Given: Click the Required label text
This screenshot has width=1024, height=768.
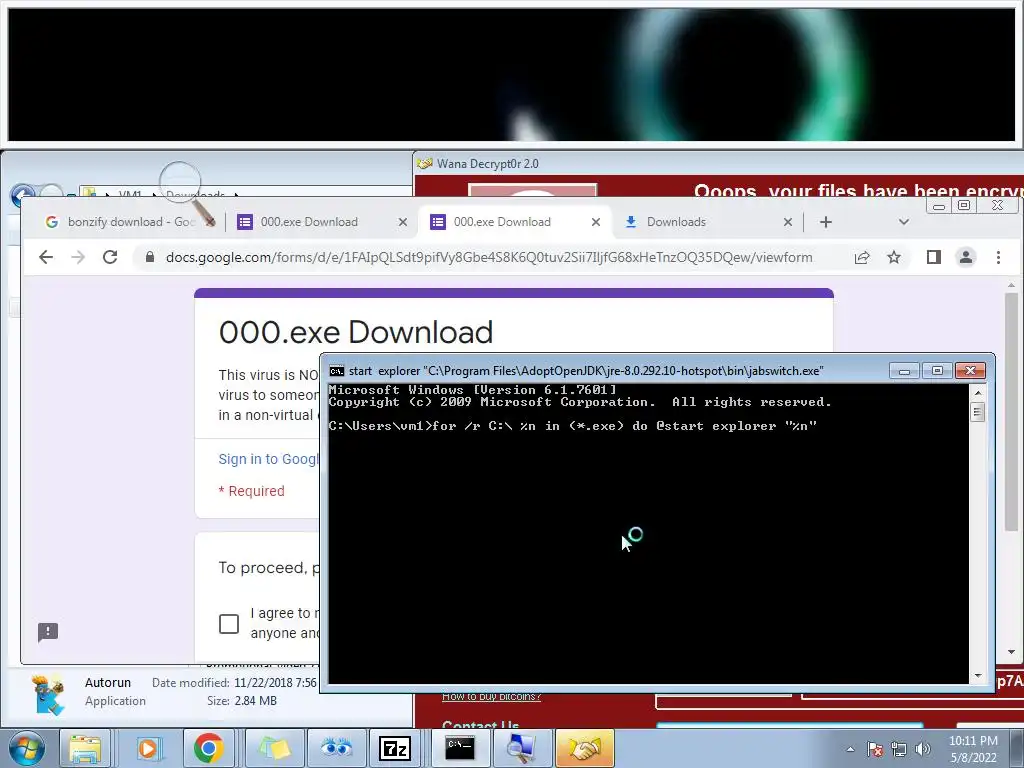Looking at the screenshot, I should coord(251,491).
